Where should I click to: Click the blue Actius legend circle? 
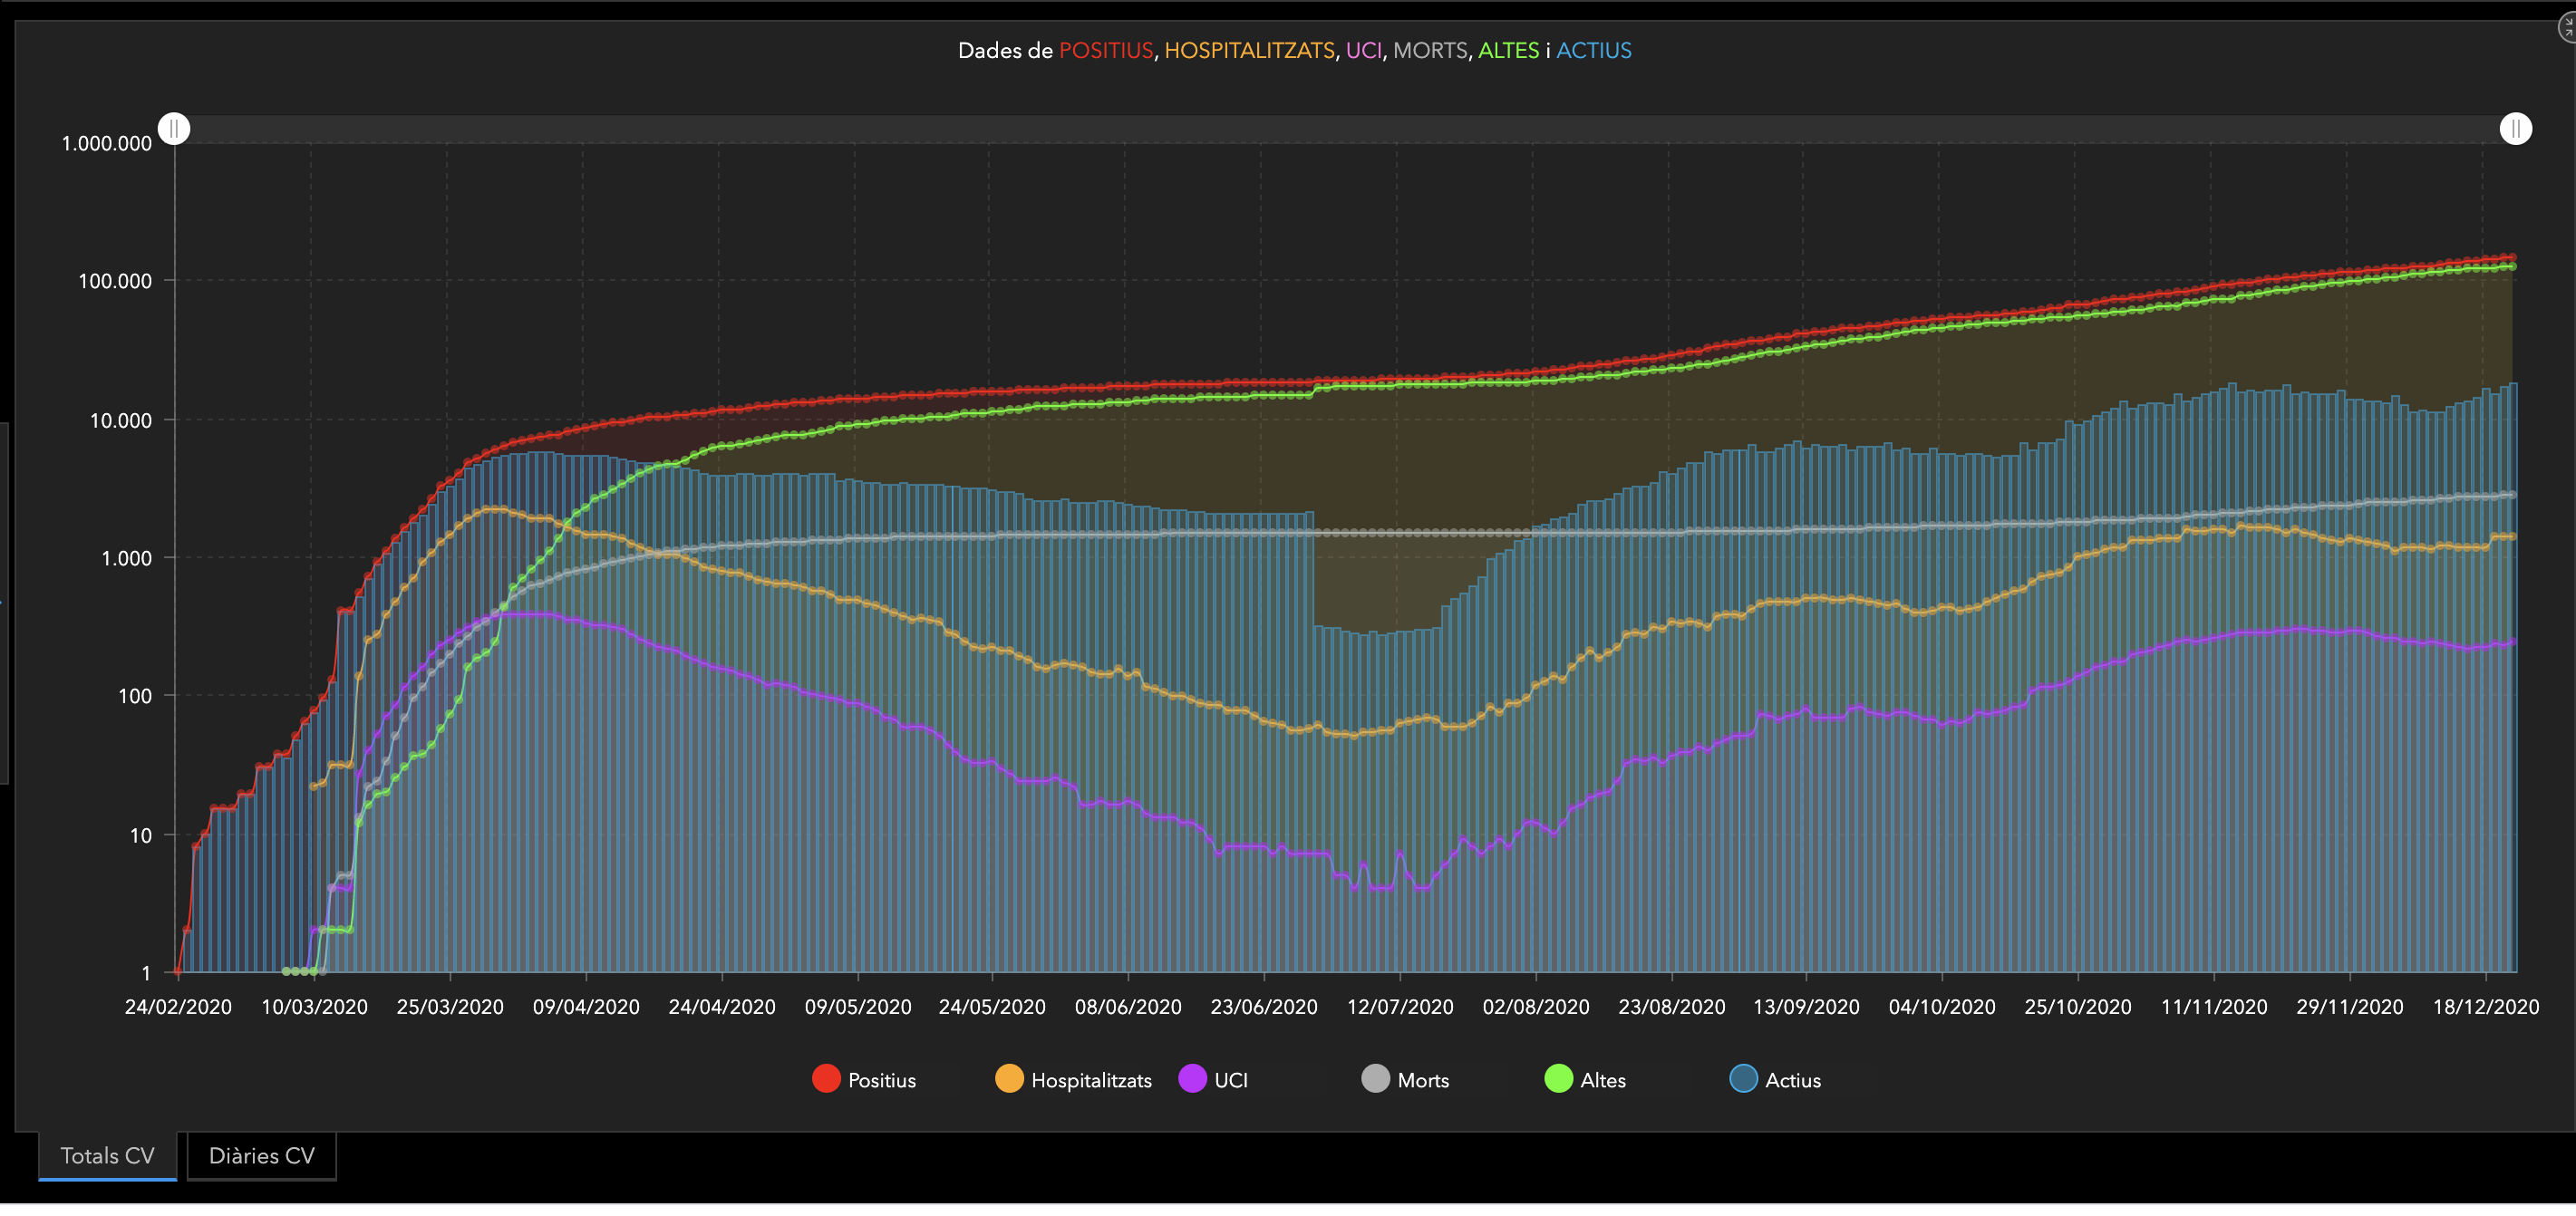point(1743,1079)
